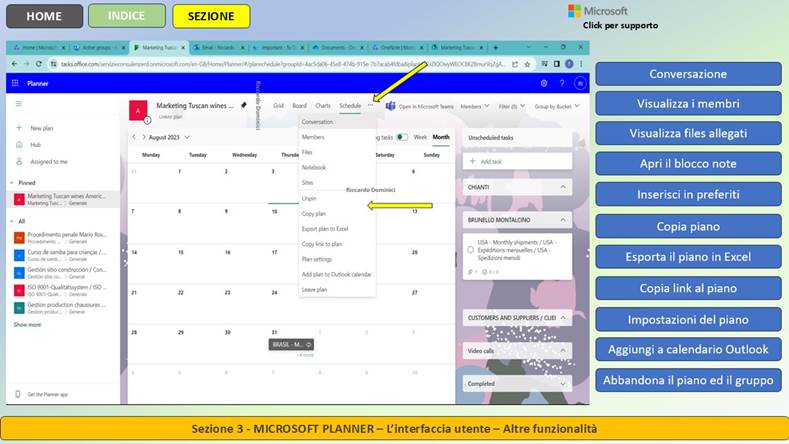The width and height of the screenshot is (789, 444).
Task: Switch calendar to Month view
Action: (441, 137)
